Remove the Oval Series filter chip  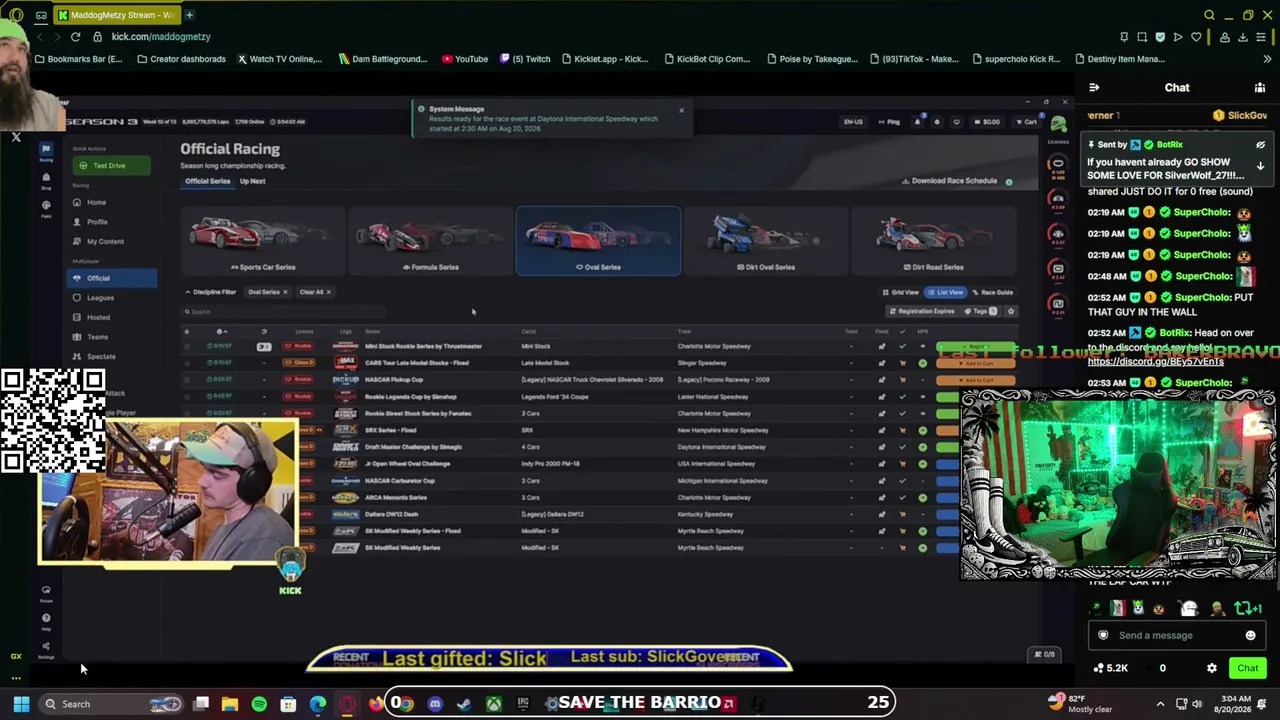coord(284,292)
